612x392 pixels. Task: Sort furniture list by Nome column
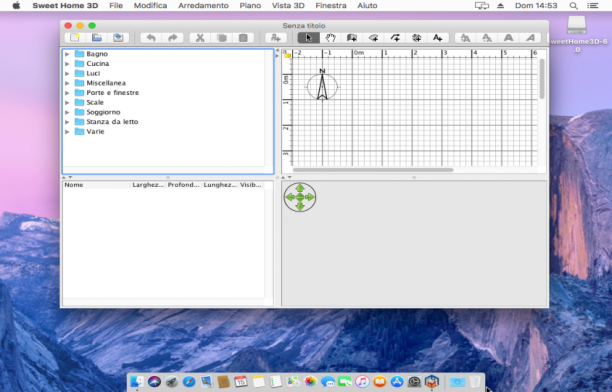click(96, 185)
